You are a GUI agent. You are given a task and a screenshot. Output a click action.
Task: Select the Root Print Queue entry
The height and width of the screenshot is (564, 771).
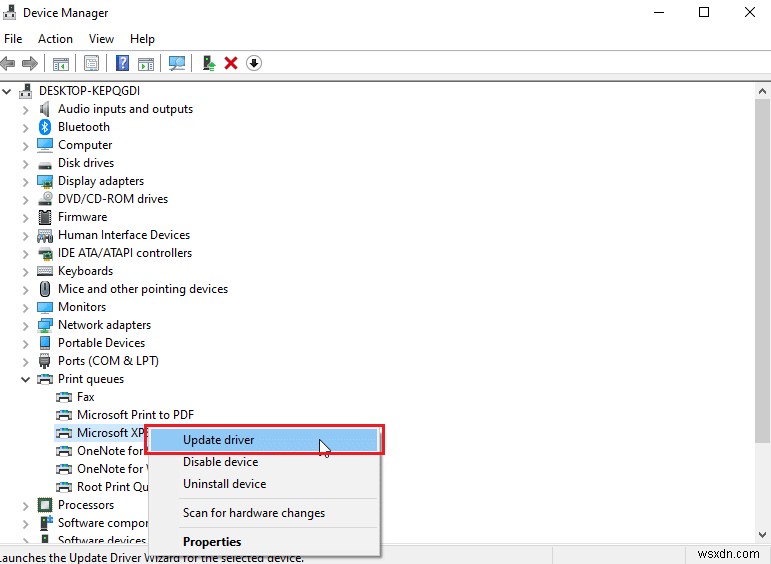click(113, 487)
